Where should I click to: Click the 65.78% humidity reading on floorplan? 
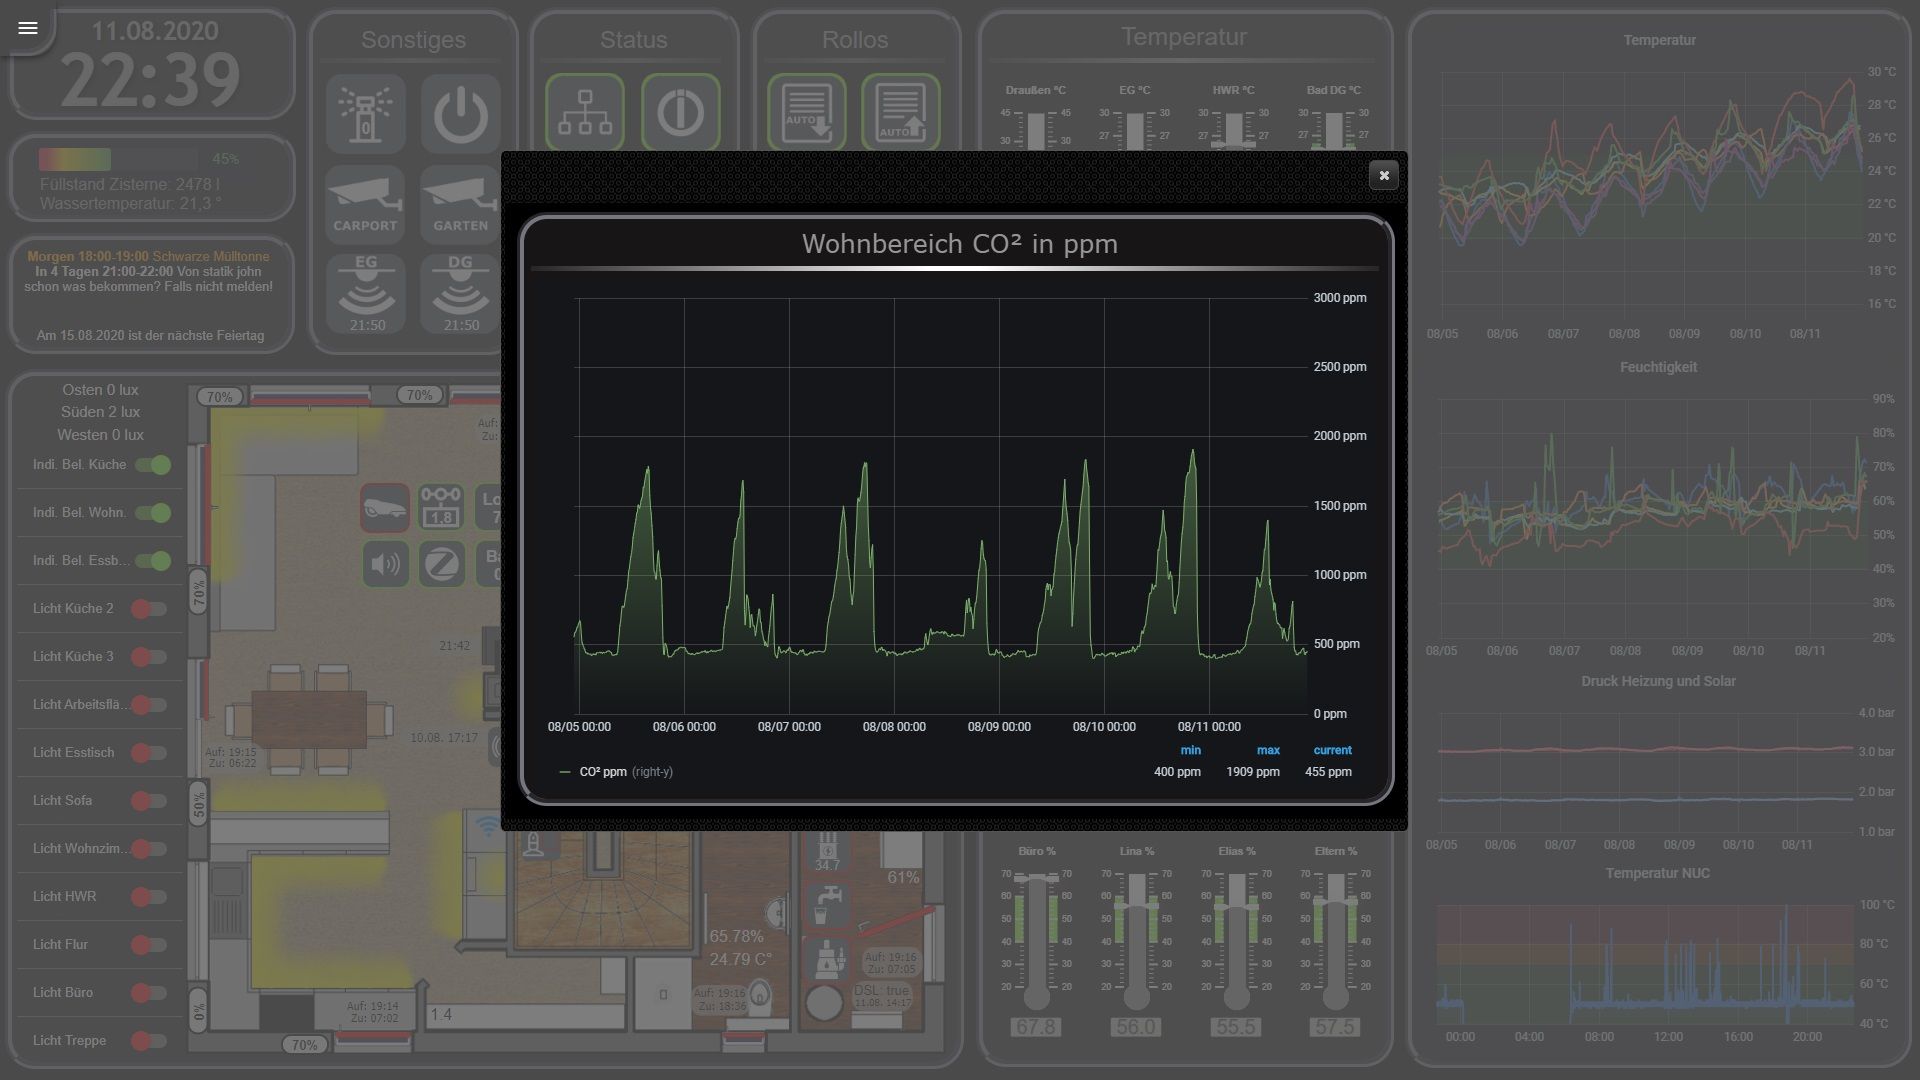(736, 937)
